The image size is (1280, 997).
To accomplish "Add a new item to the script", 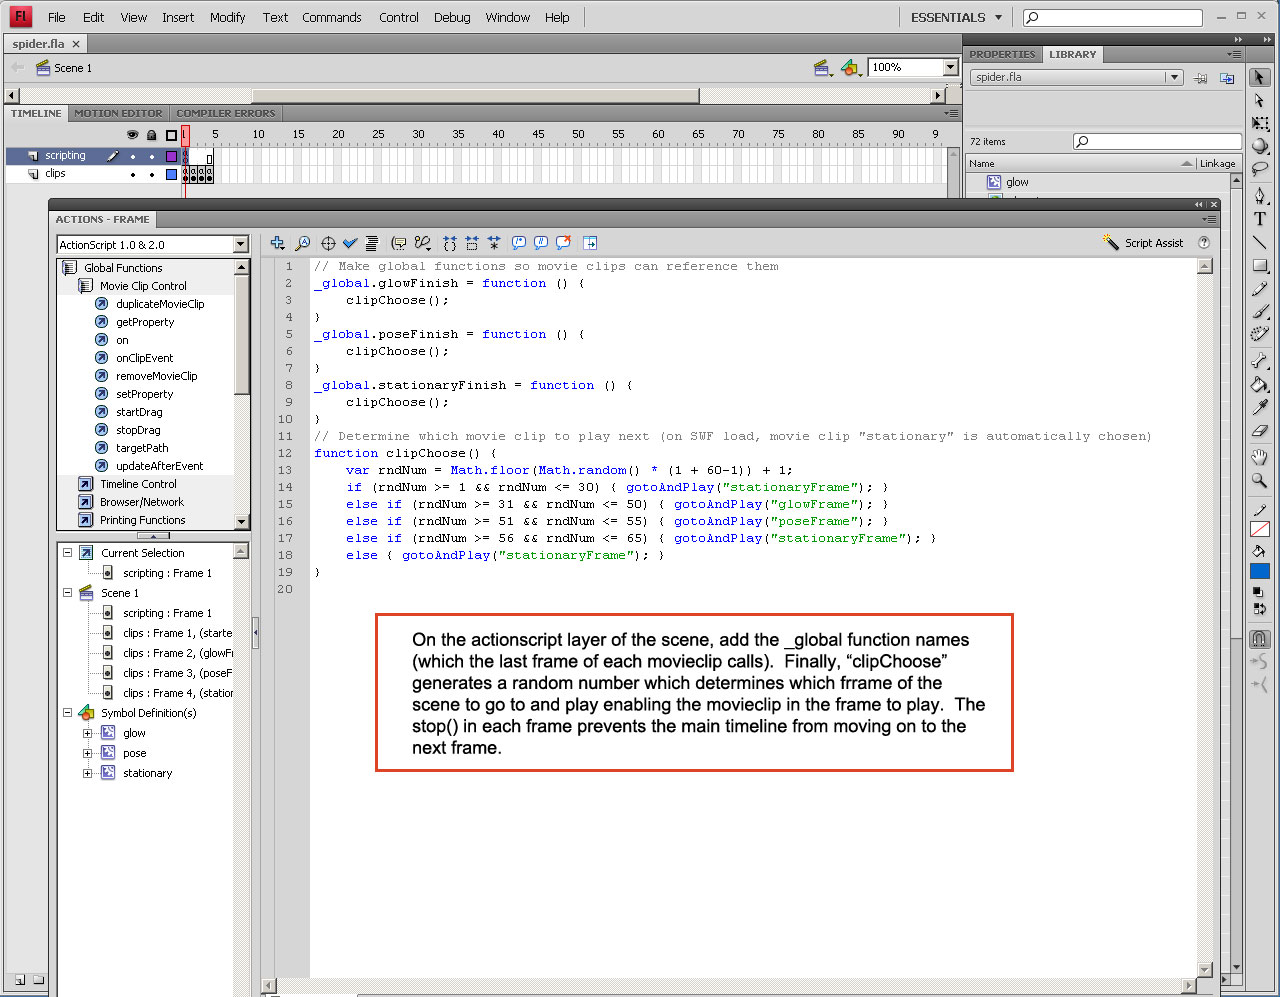I will point(277,243).
